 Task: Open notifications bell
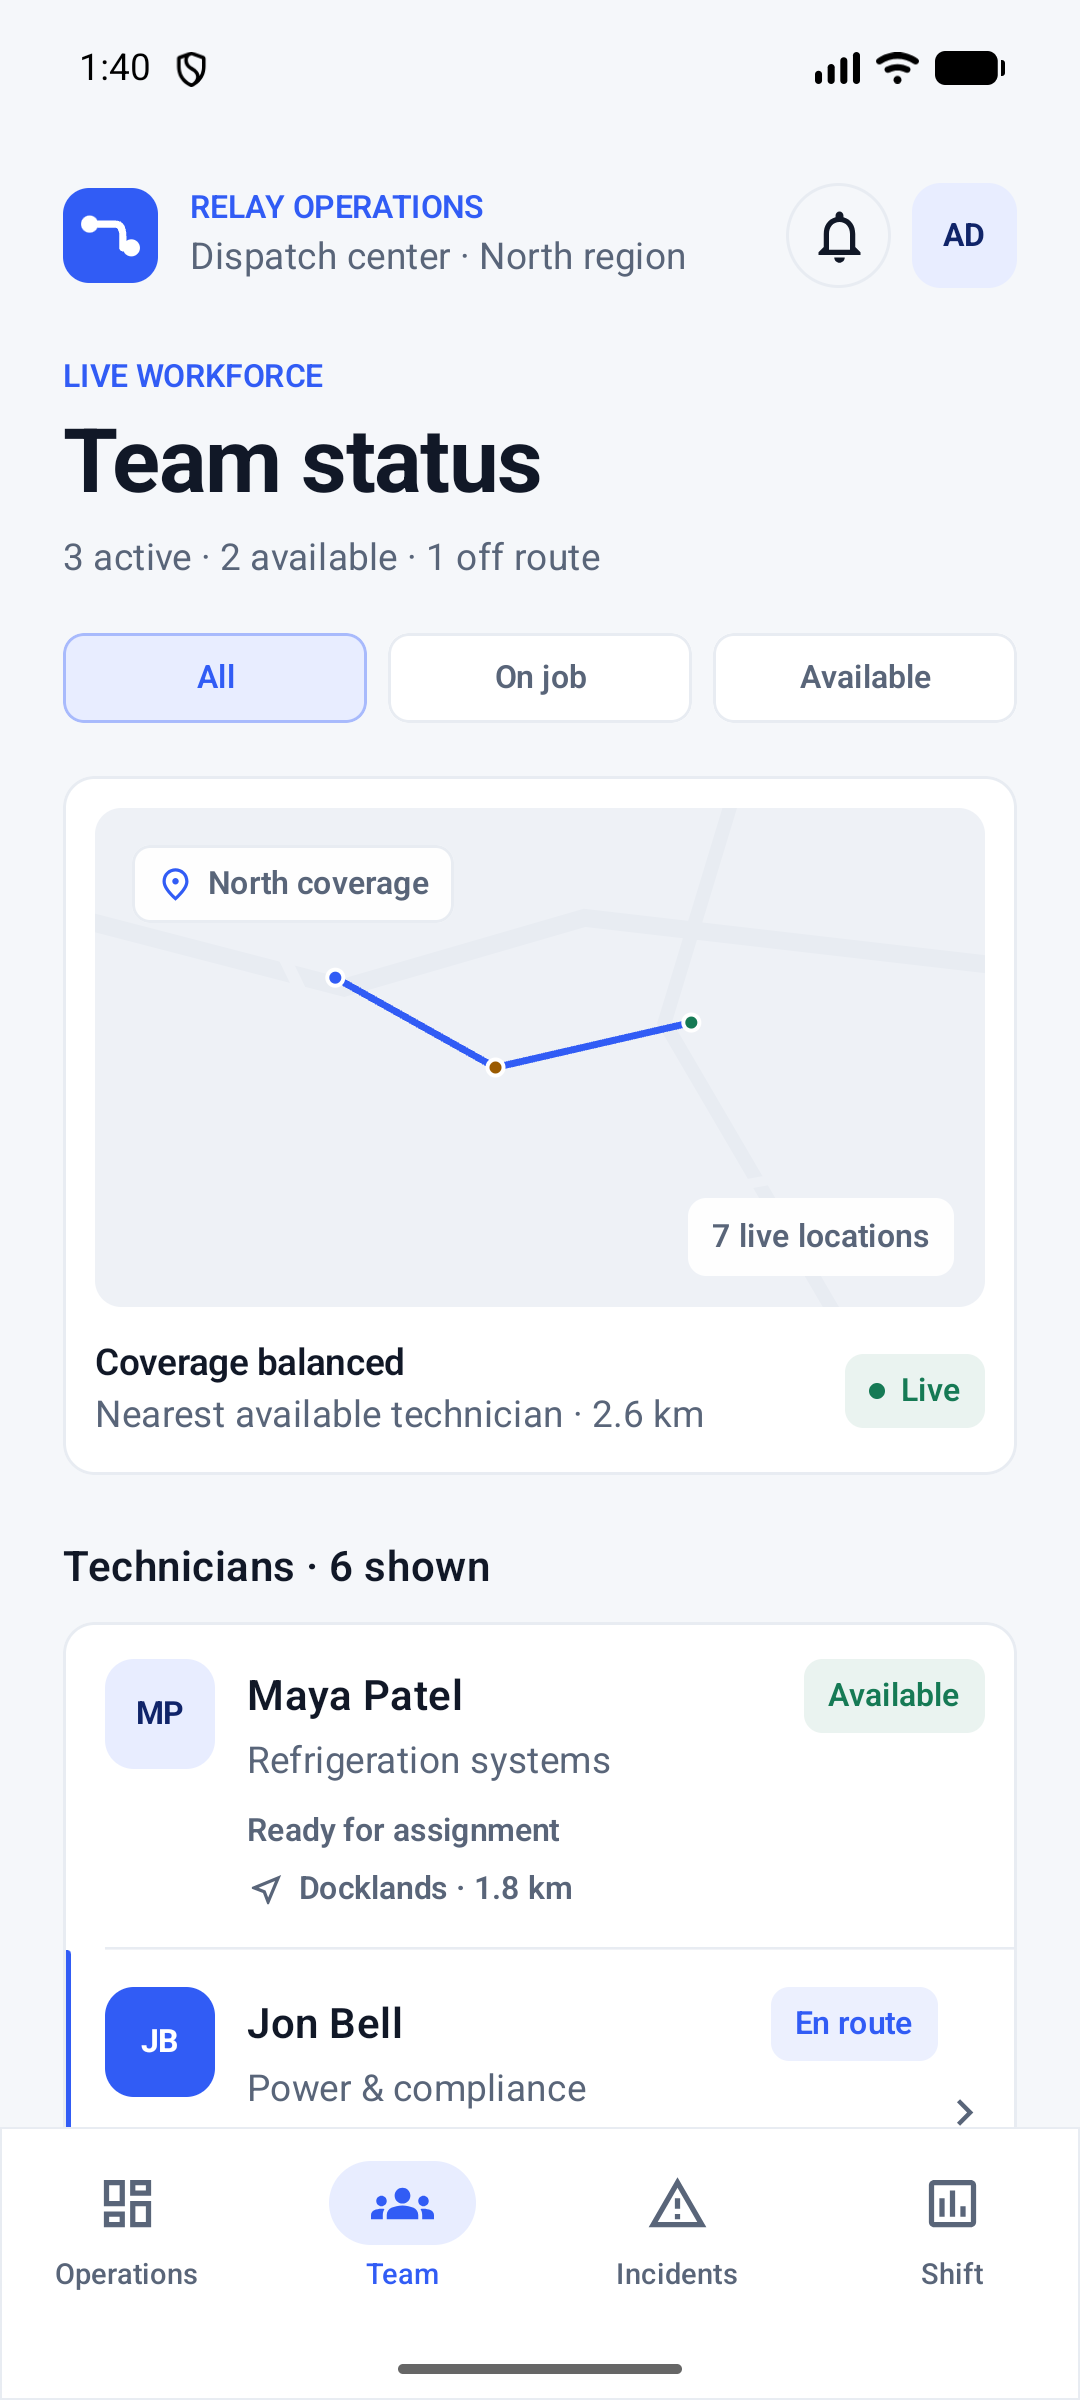pyautogui.click(x=839, y=236)
